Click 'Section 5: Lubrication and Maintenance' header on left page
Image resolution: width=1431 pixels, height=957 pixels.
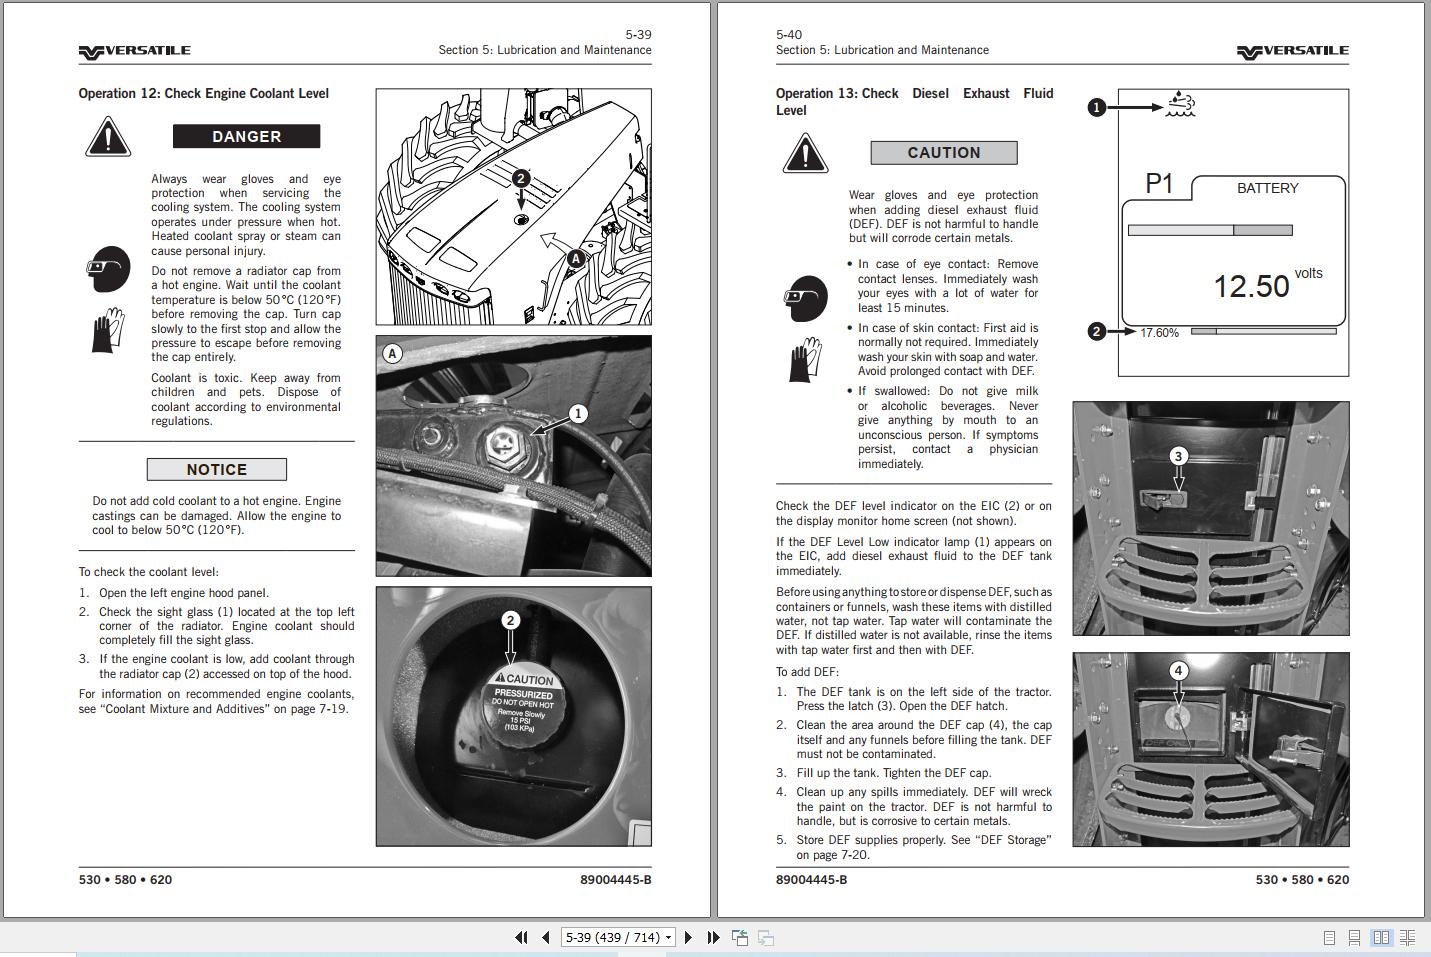pos(545,50)
